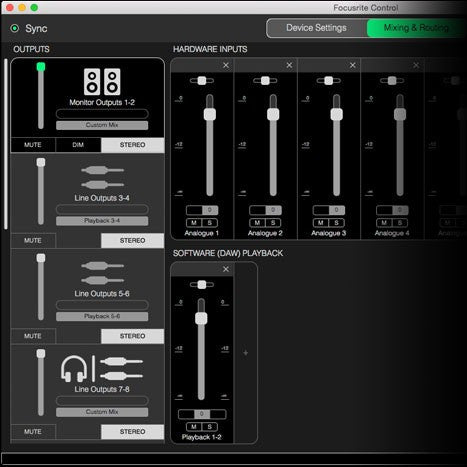Mute Line Outputs 5-6
Image resolution: width=467 pixels, height=467 pixels.
click(x=33, y=336)
